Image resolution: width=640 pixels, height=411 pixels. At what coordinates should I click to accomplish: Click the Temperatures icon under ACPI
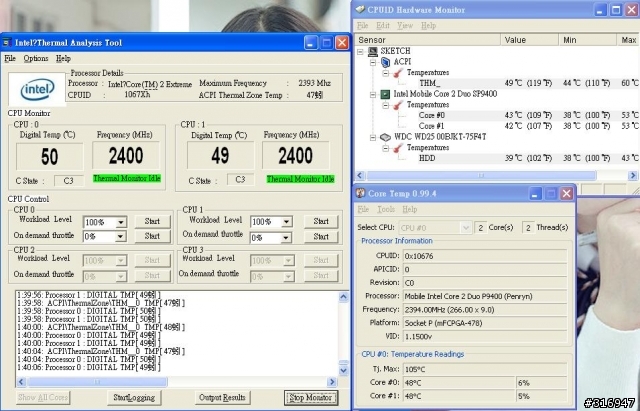[x=398, y=73]
